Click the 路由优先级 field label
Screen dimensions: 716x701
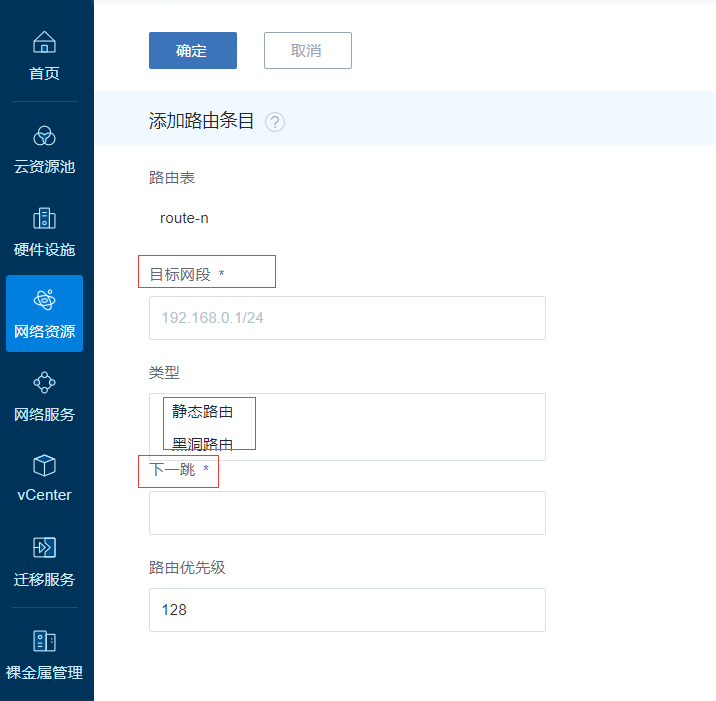pos(187,568)
